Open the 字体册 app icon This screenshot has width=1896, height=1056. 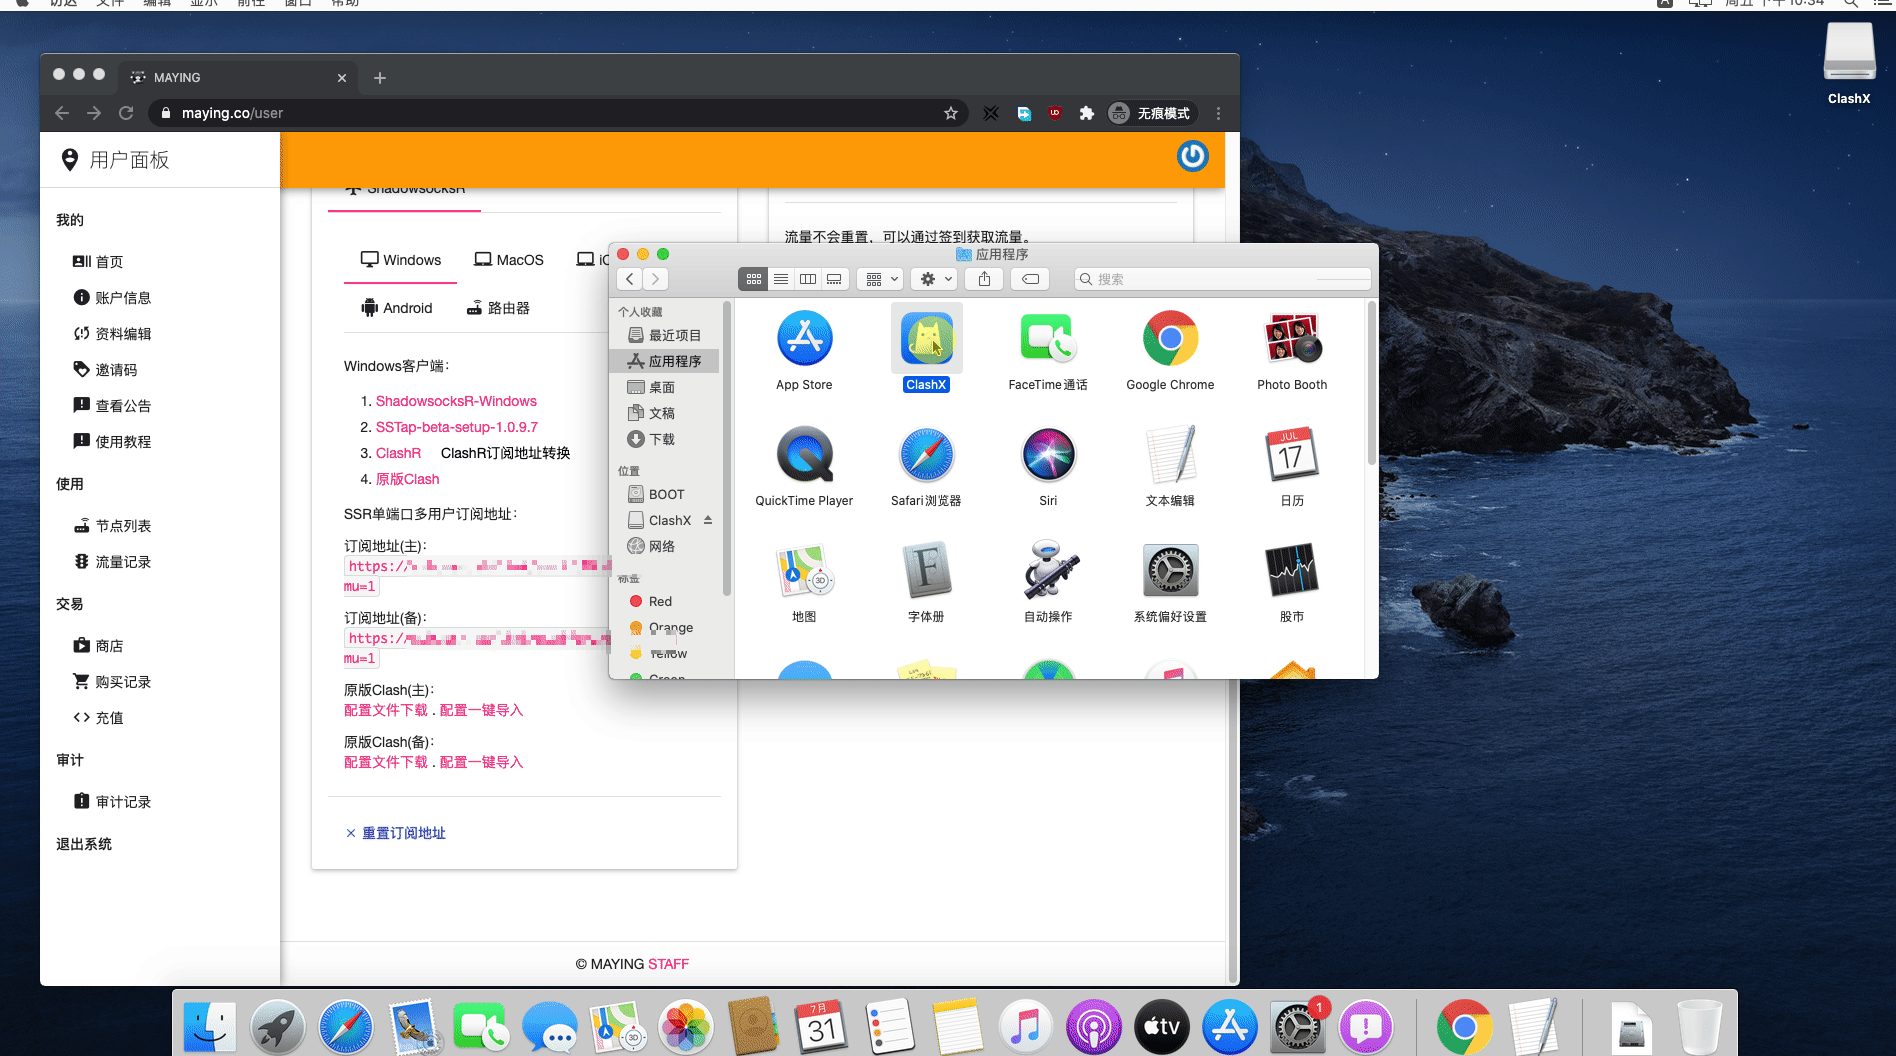coord(926,572)
